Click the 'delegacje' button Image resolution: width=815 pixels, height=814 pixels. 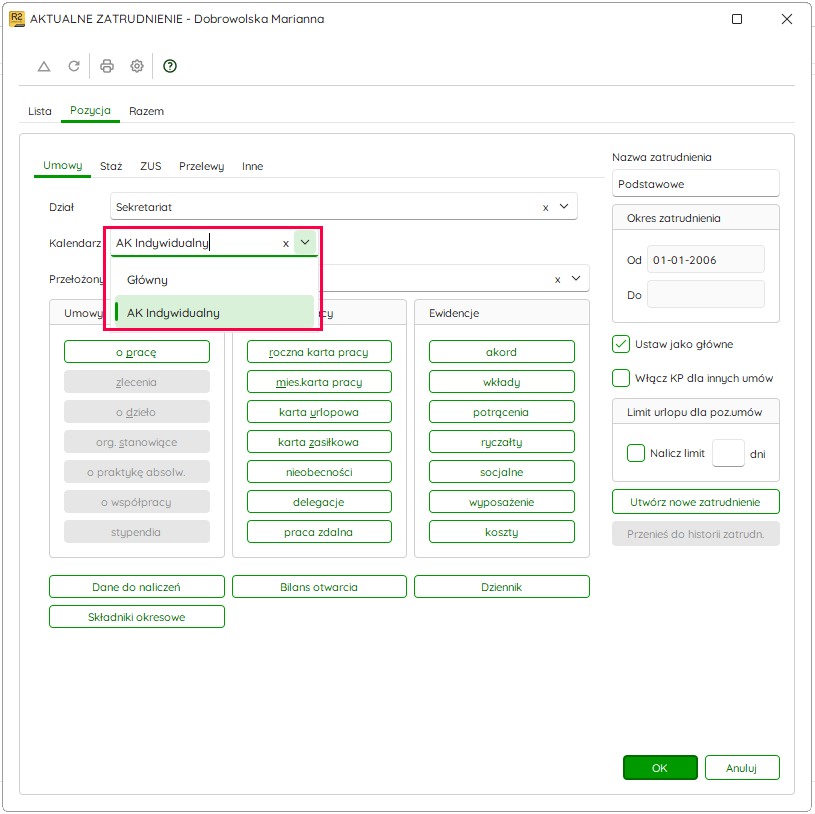[319, 502]
